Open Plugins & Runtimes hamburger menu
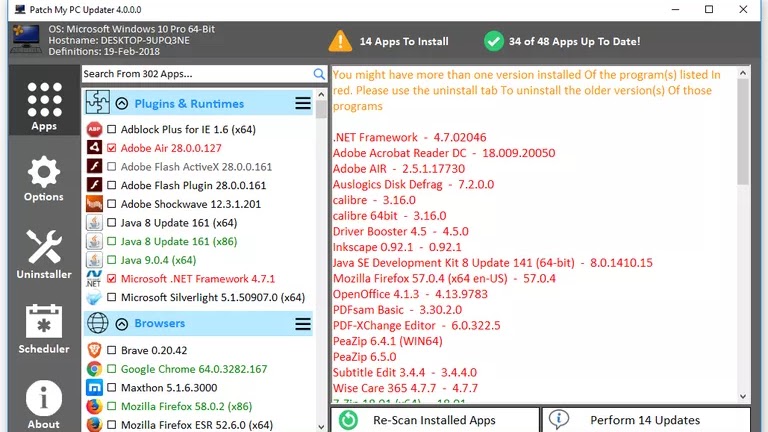 [x=303, y=103]
